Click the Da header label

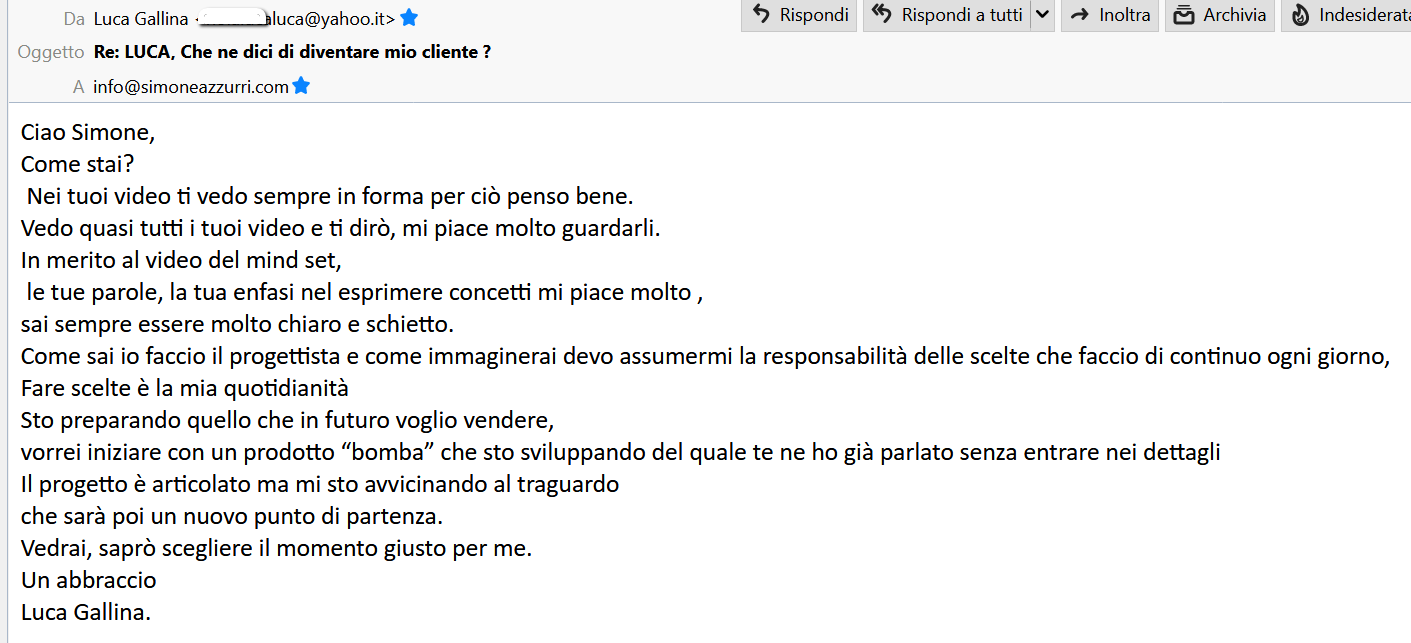tap(73, 18)
